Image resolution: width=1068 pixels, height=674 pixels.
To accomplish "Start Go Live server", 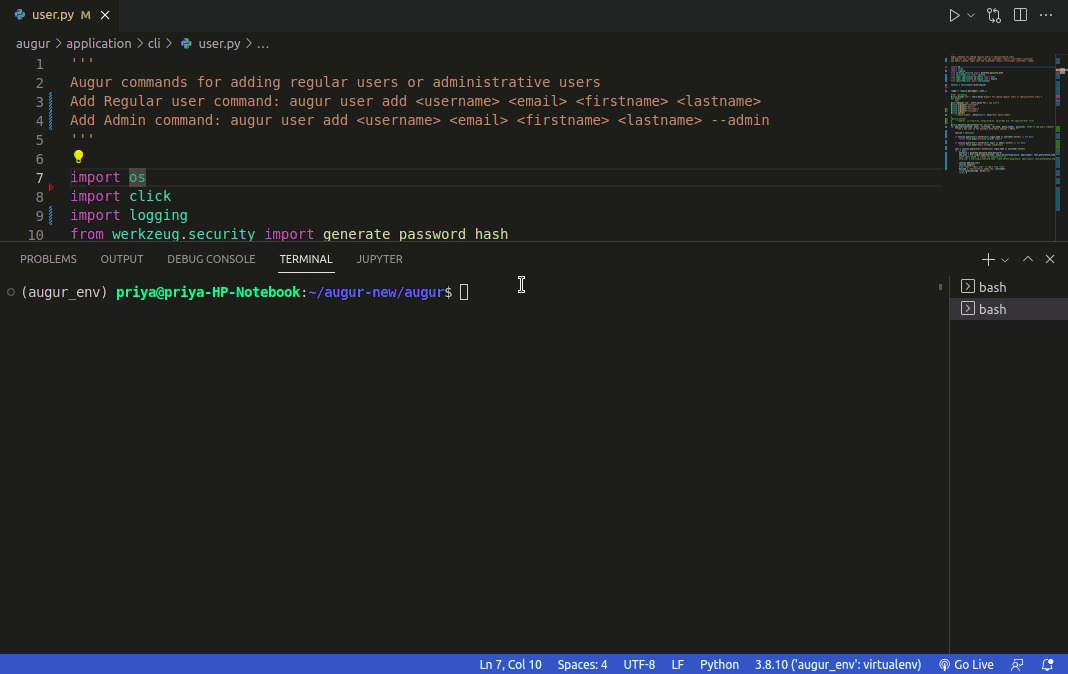I will tap(966, 664).
